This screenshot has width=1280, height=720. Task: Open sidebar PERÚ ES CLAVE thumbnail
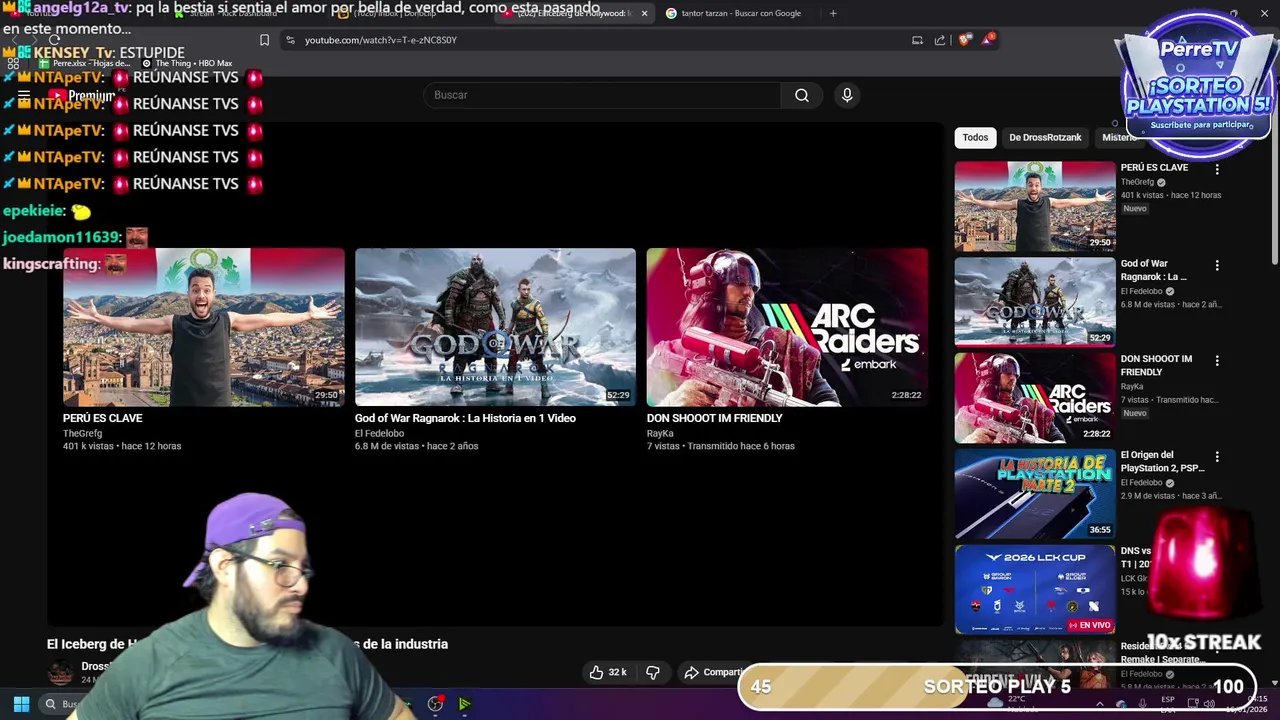pyautogui.click(x=1034, y=206)
